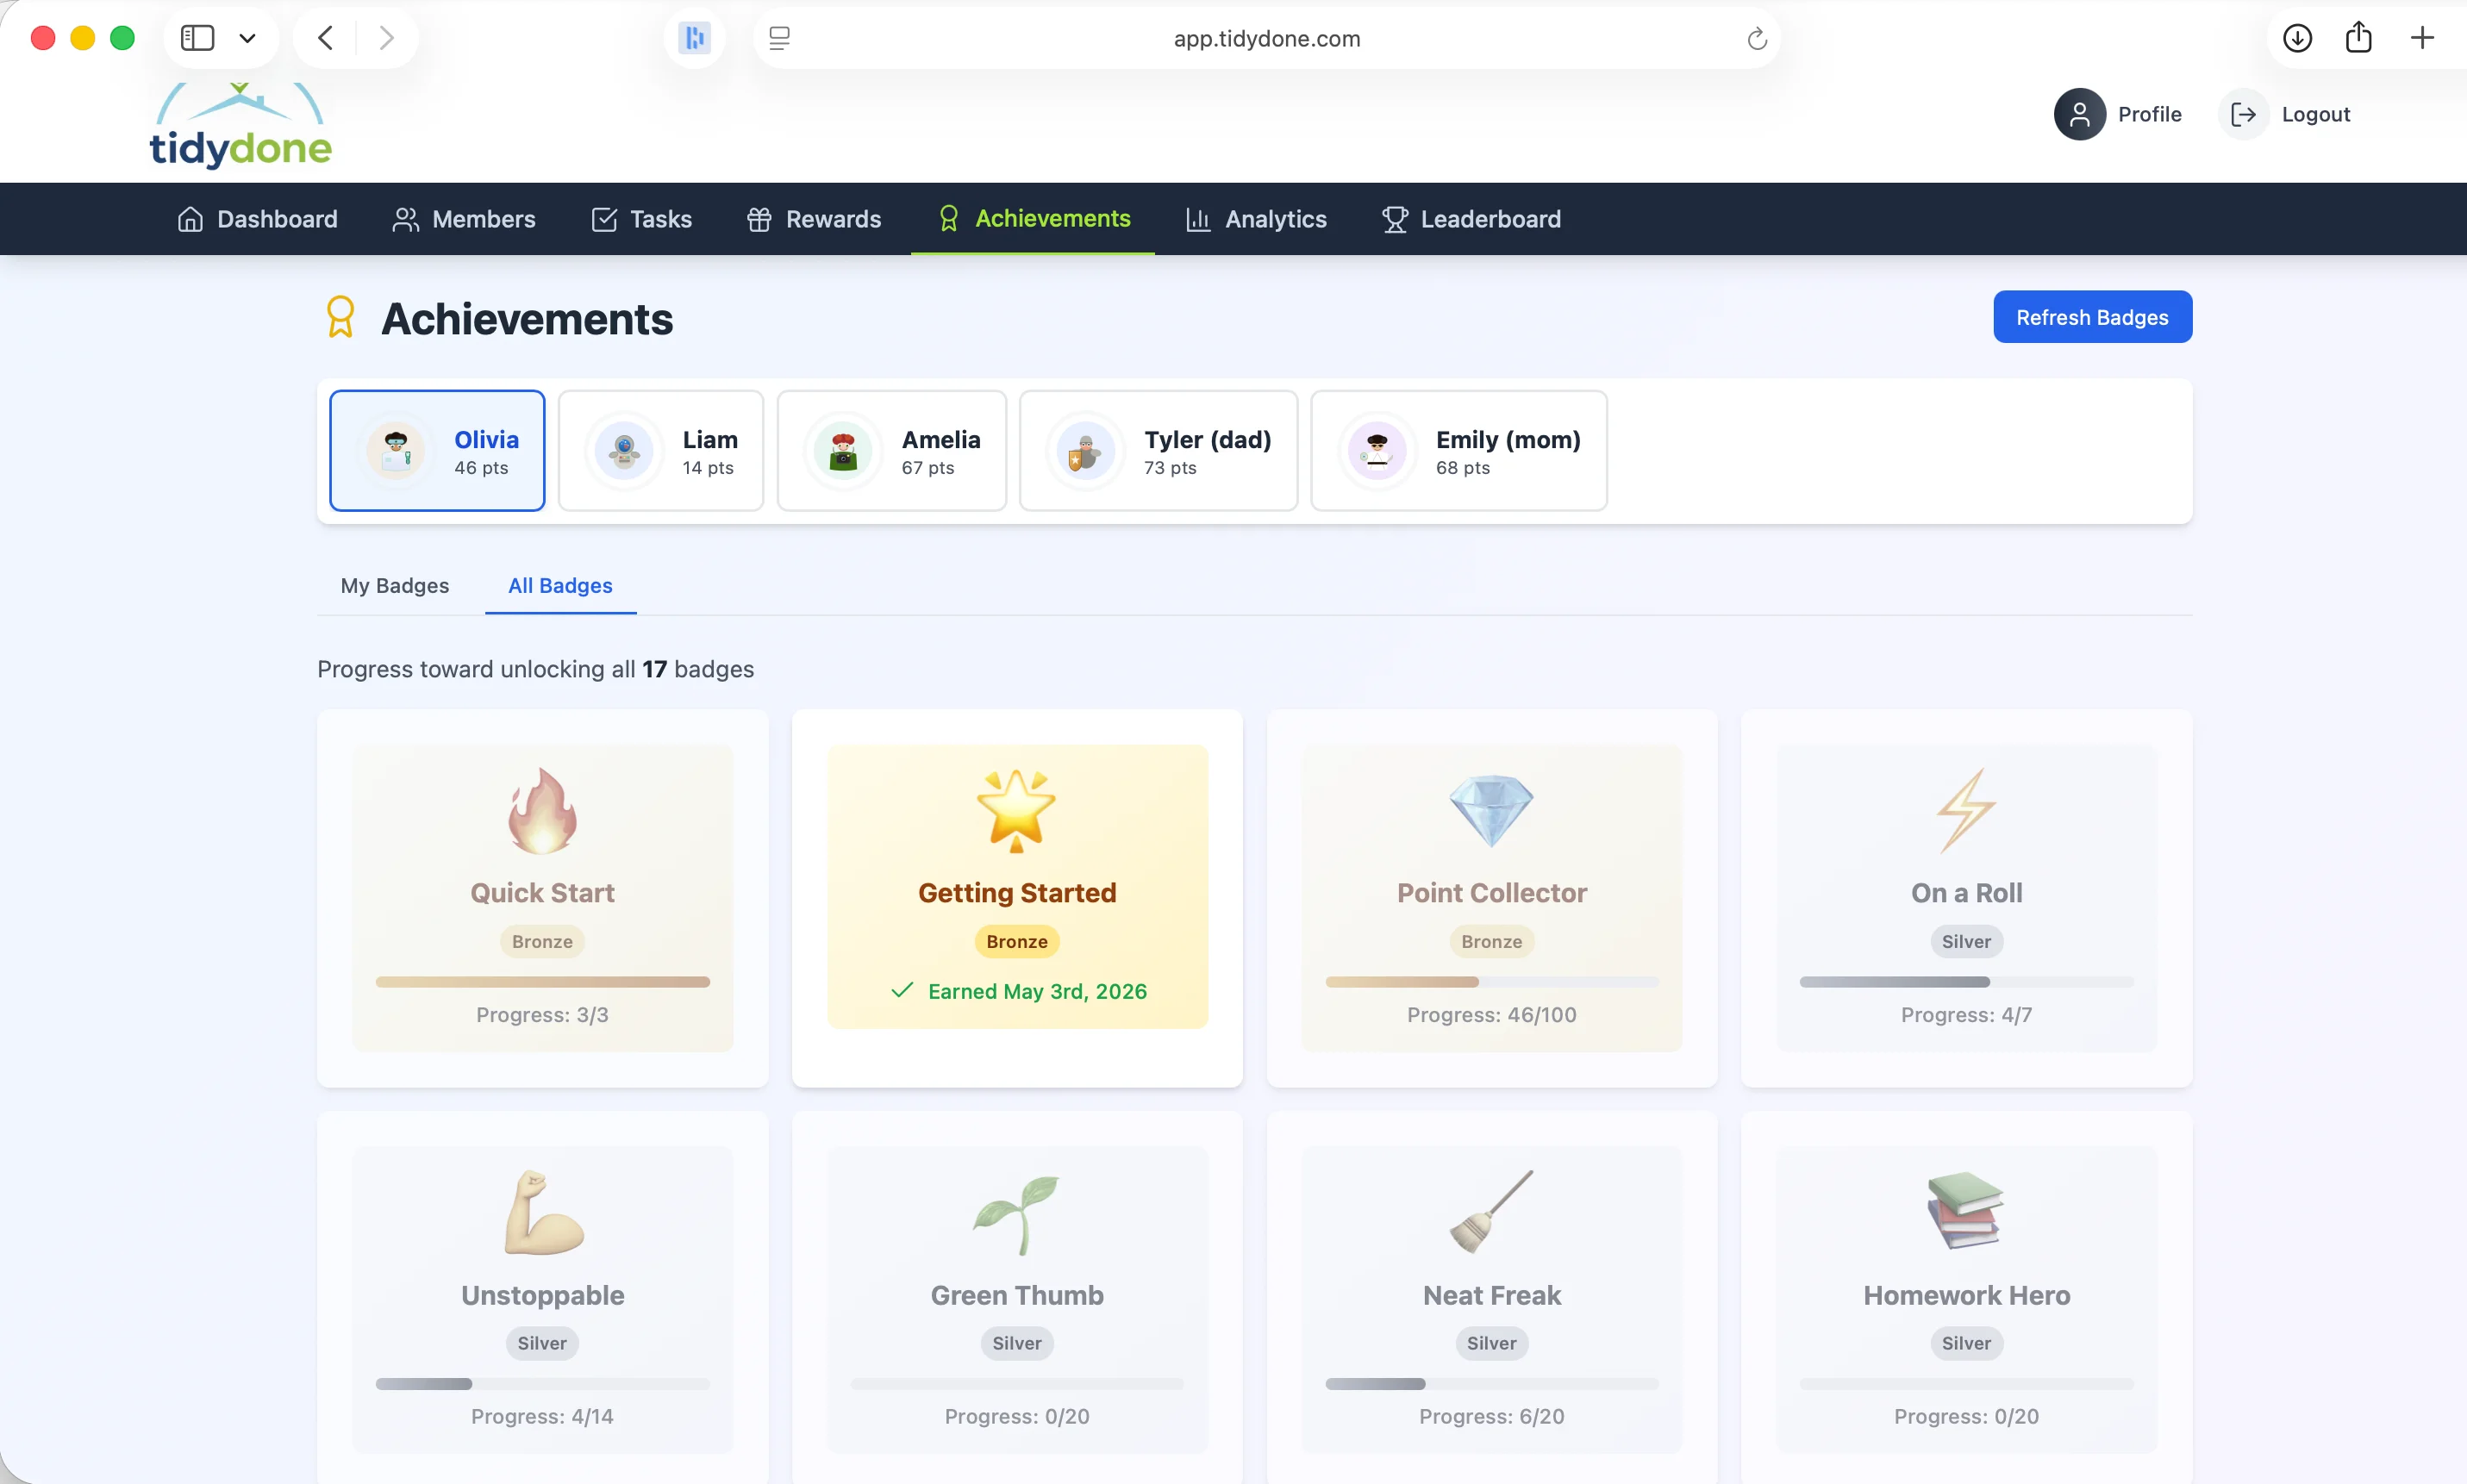Click the Green Thumb seedling icon
The height and width of the screenshot is (1484, 2467).
click(1016, 1214)
